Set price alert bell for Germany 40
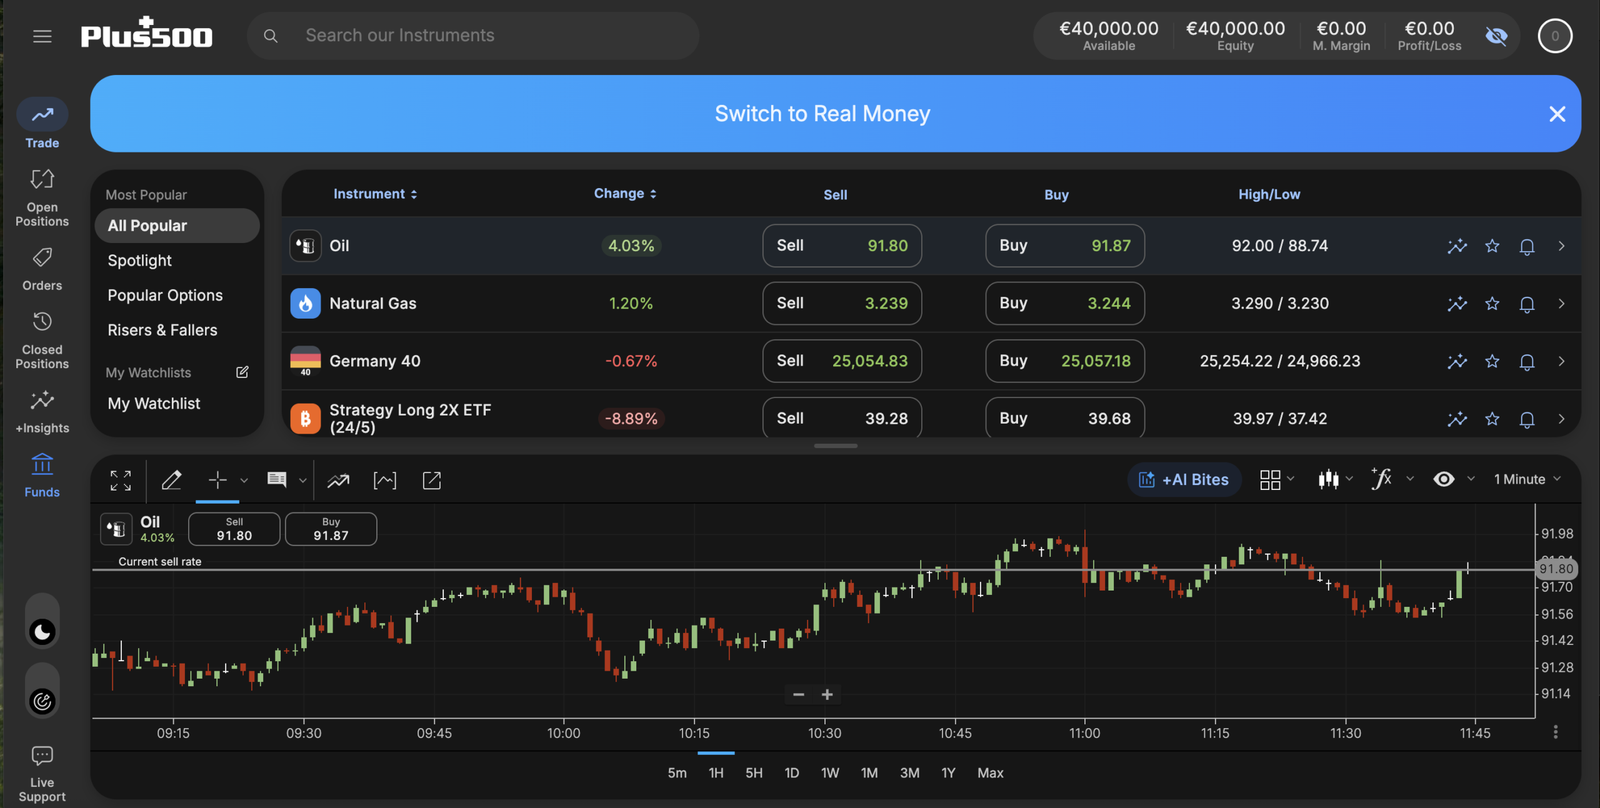 point(1527,362)
